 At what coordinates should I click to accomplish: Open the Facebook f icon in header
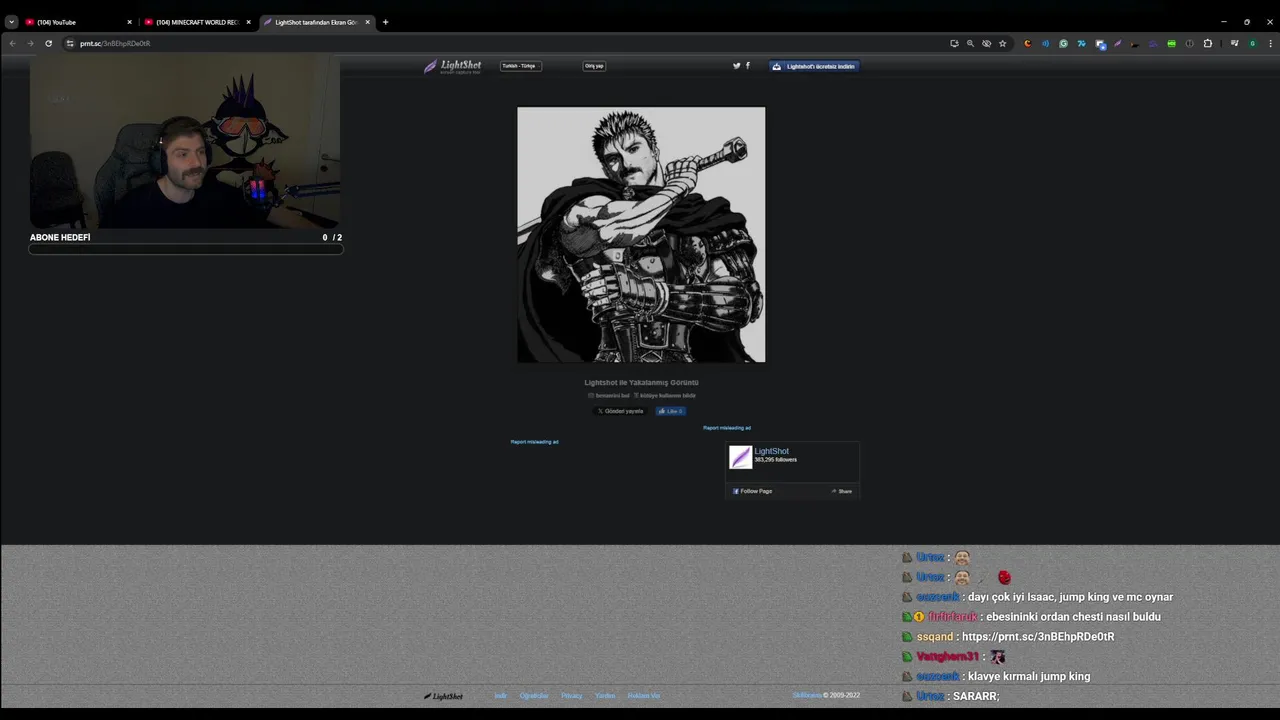[x=747, y=66]
